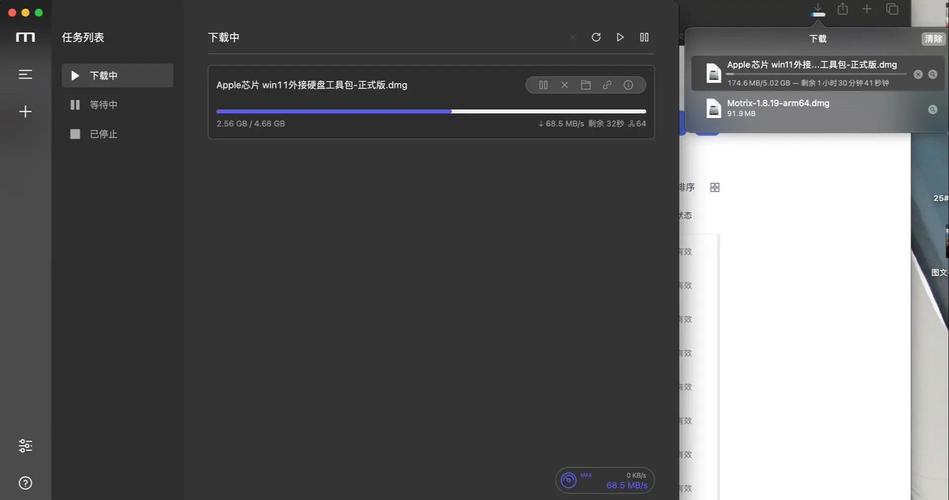This screenshot has height=500, width=949.
Task: Click the 68.5 MB/s speed in speedometer
Action: click(x=626, y=485)
